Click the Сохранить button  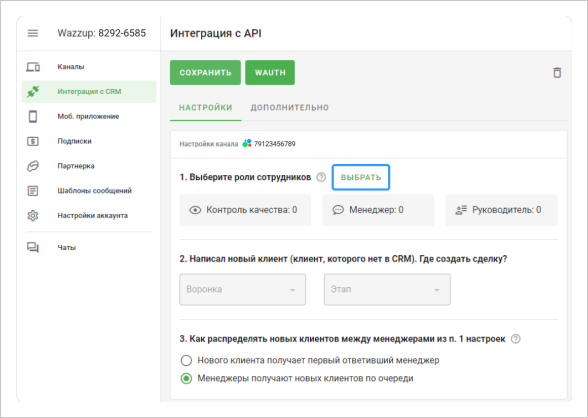point(206,73)
